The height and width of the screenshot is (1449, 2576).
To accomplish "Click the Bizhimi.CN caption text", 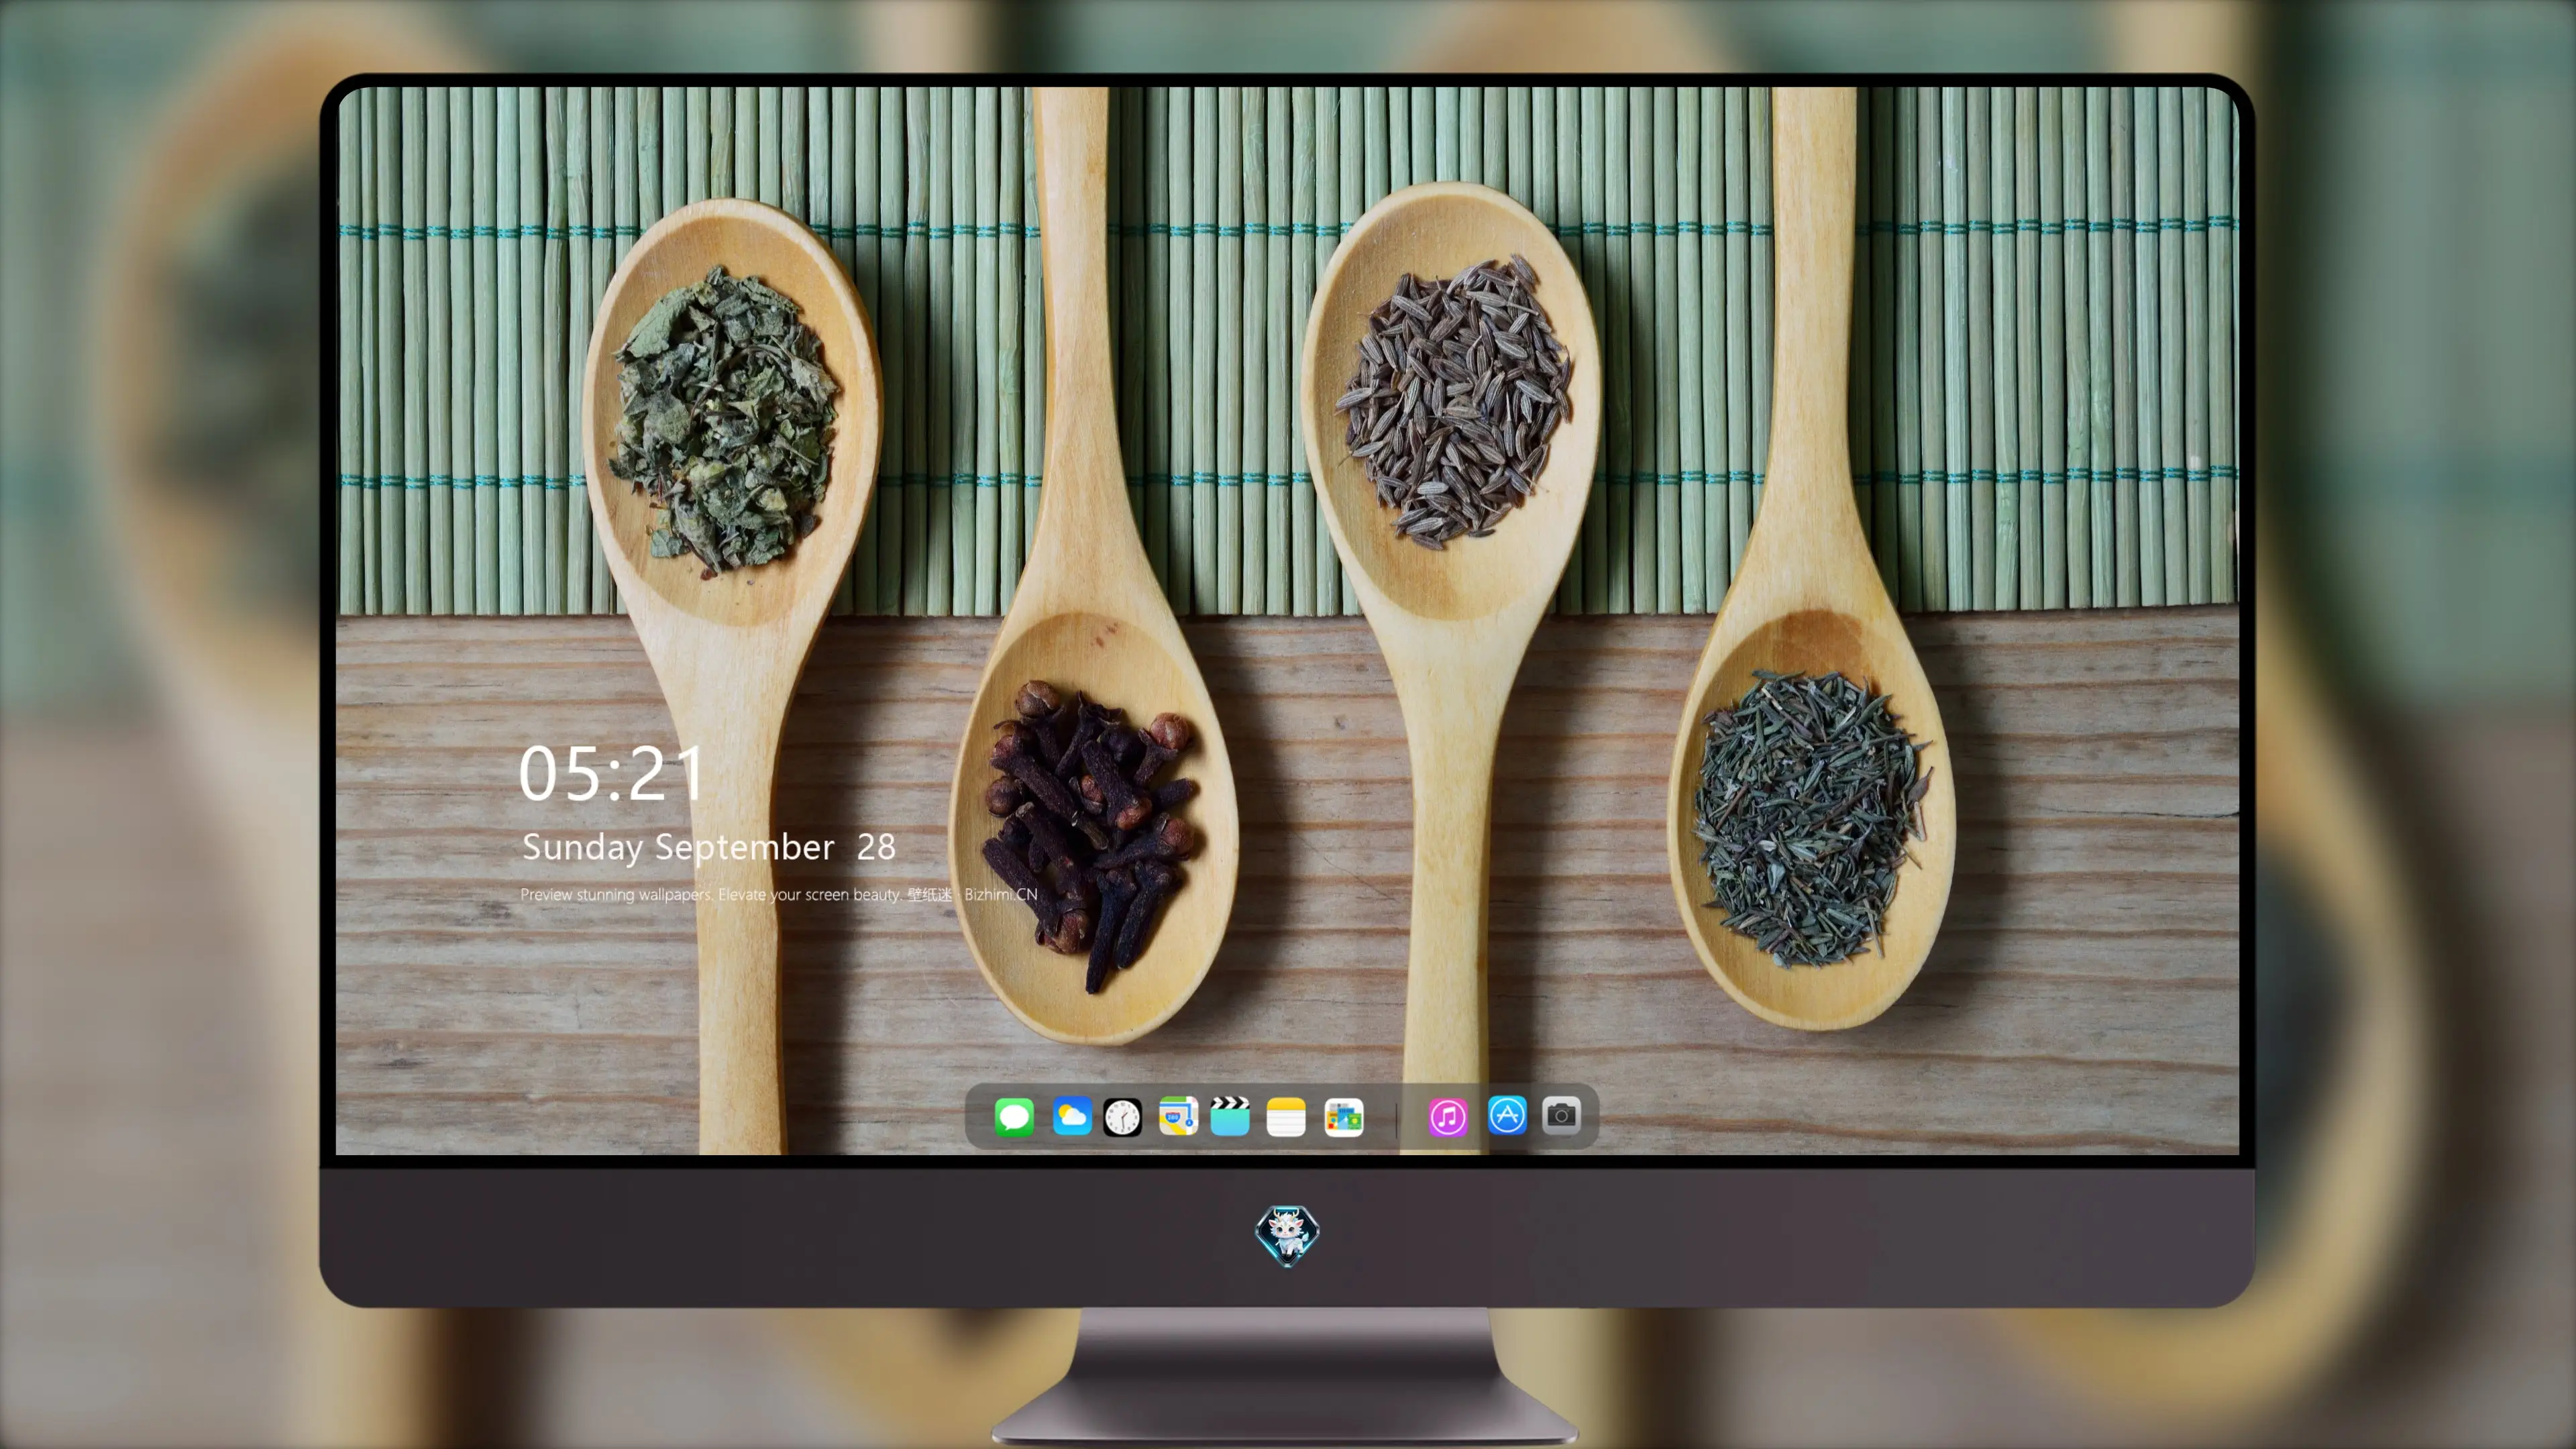I will pos(1001,894).
